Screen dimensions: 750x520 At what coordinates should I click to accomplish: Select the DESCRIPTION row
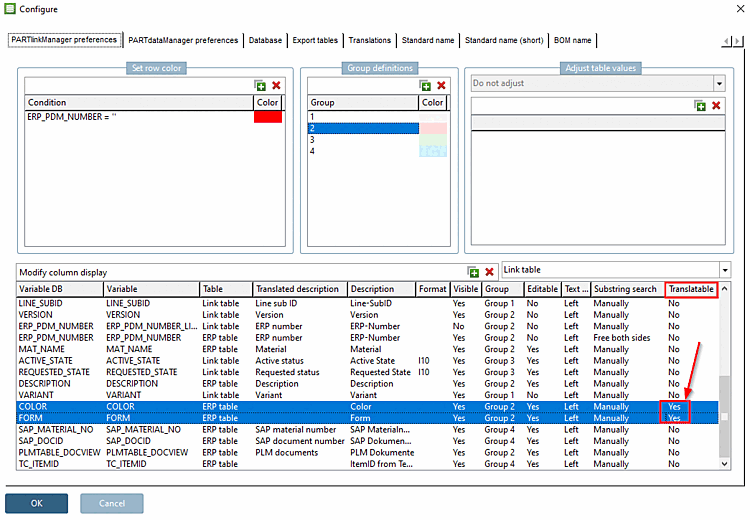coord(367,384)
